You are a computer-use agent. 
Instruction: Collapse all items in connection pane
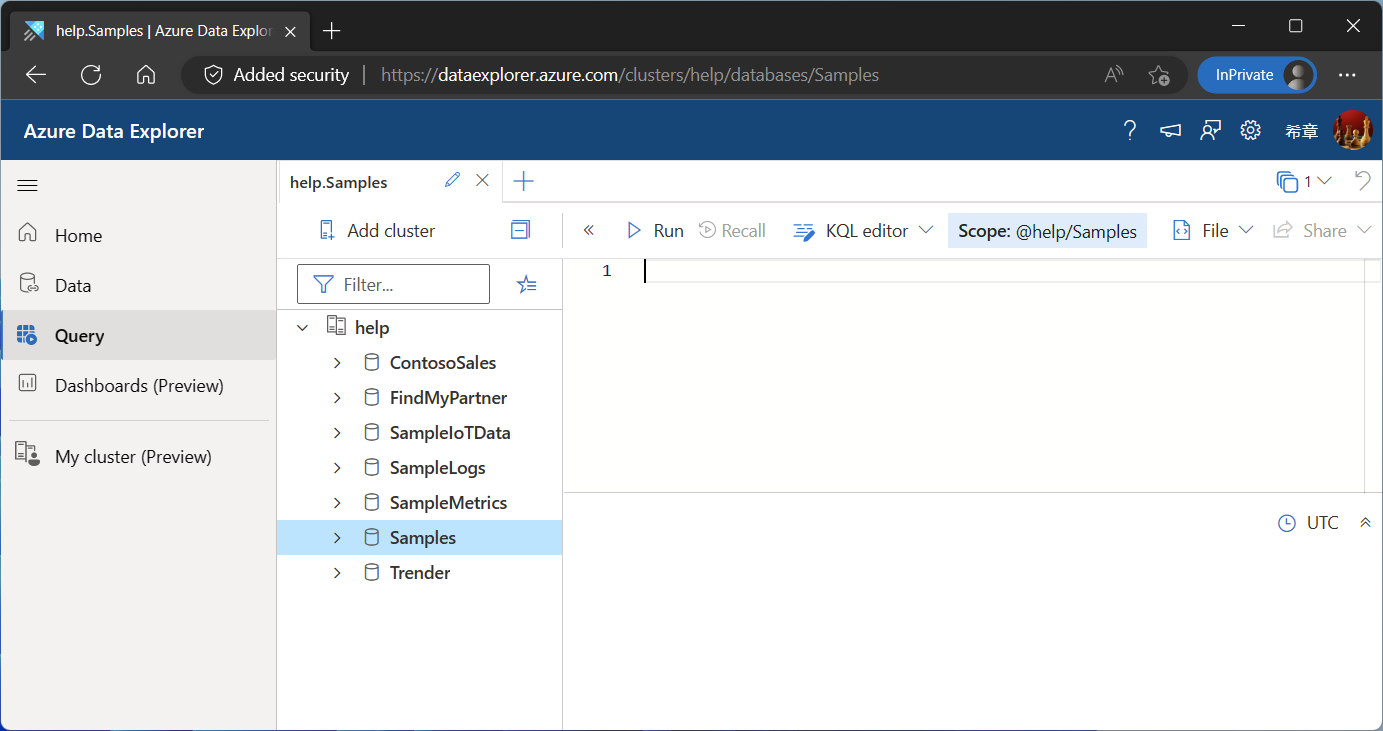pyautogui.click(x=520, y=230)
